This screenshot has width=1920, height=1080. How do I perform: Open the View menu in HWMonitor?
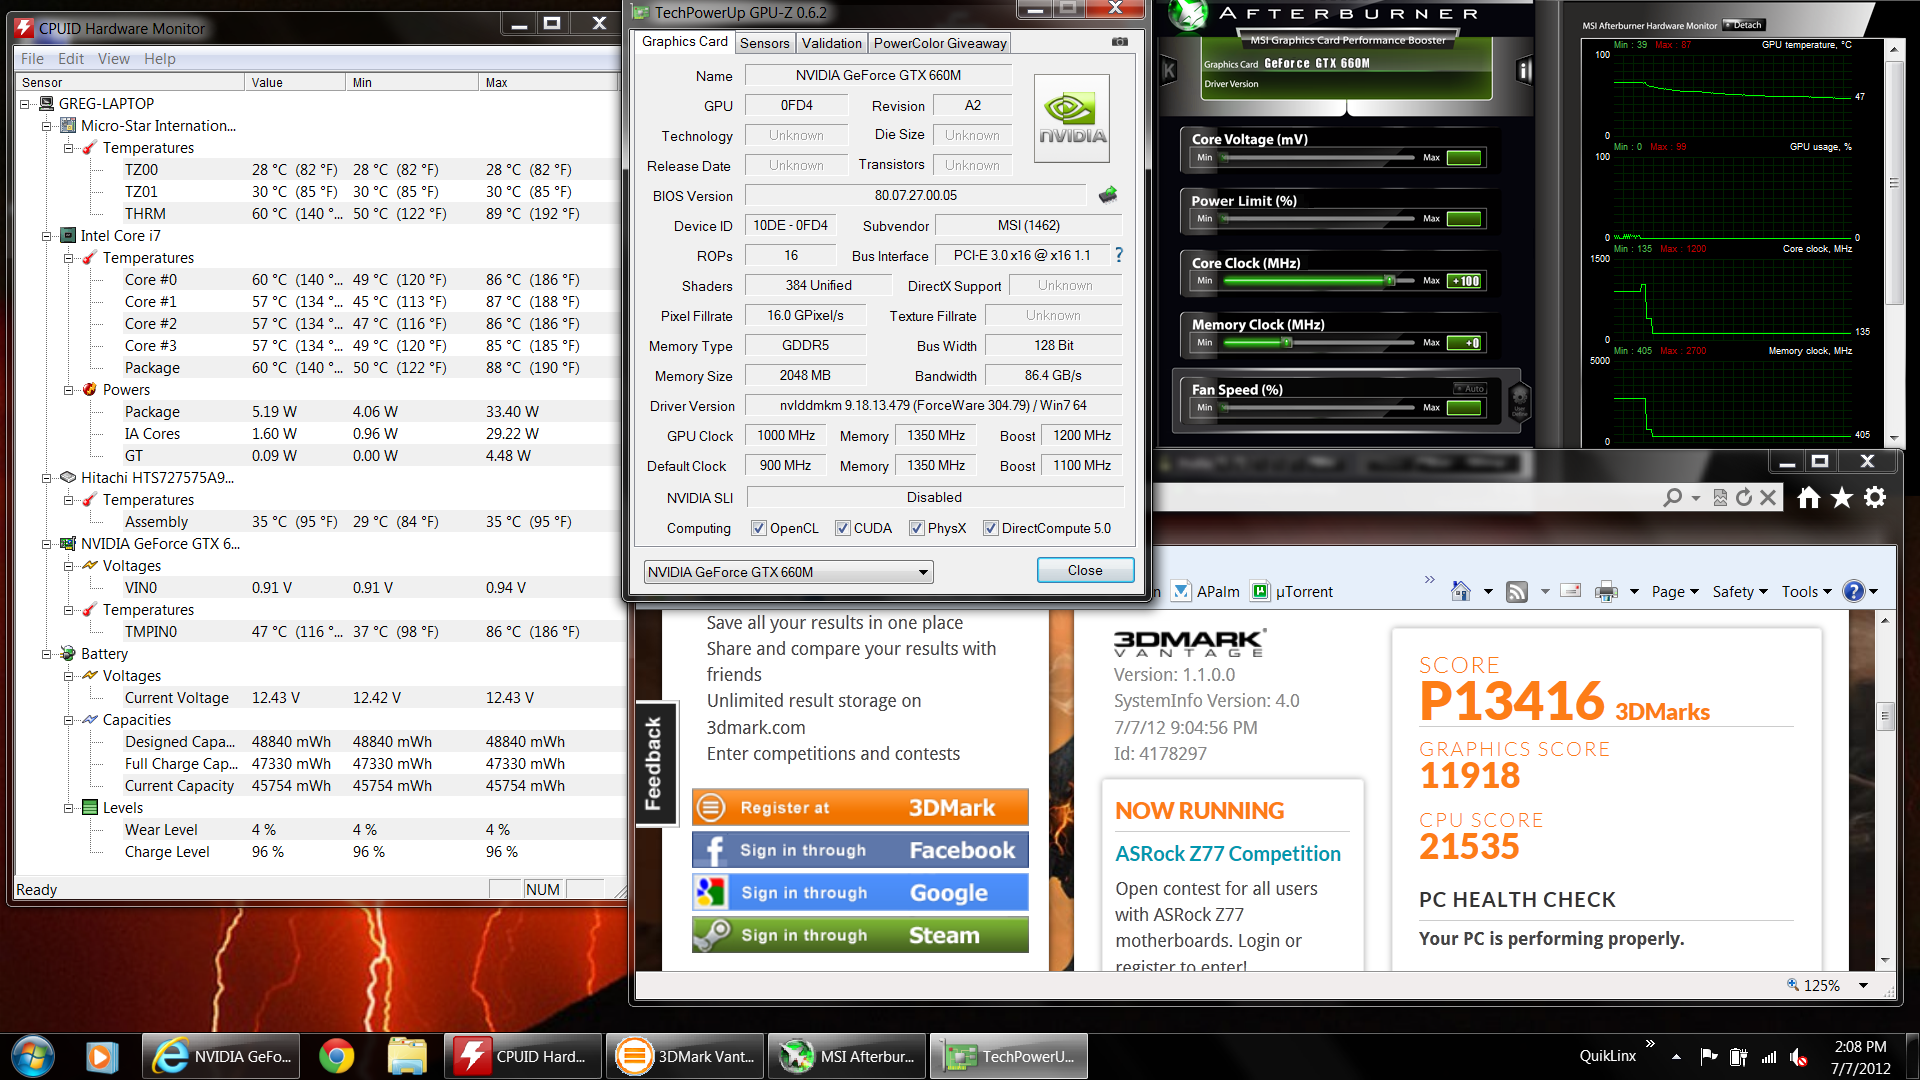pos(113,59)
